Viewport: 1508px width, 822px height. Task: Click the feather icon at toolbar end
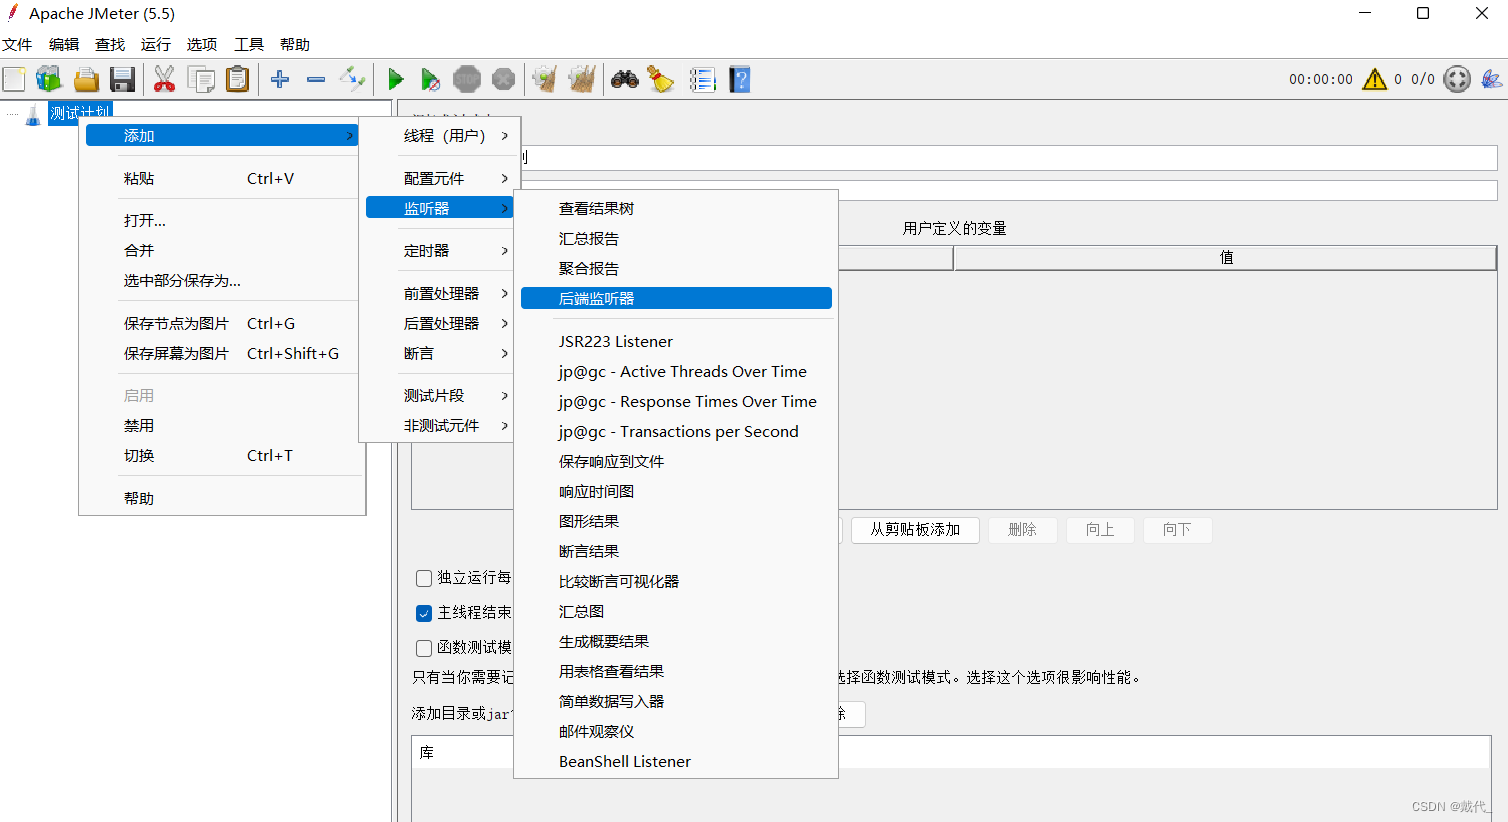[1491, 79]
